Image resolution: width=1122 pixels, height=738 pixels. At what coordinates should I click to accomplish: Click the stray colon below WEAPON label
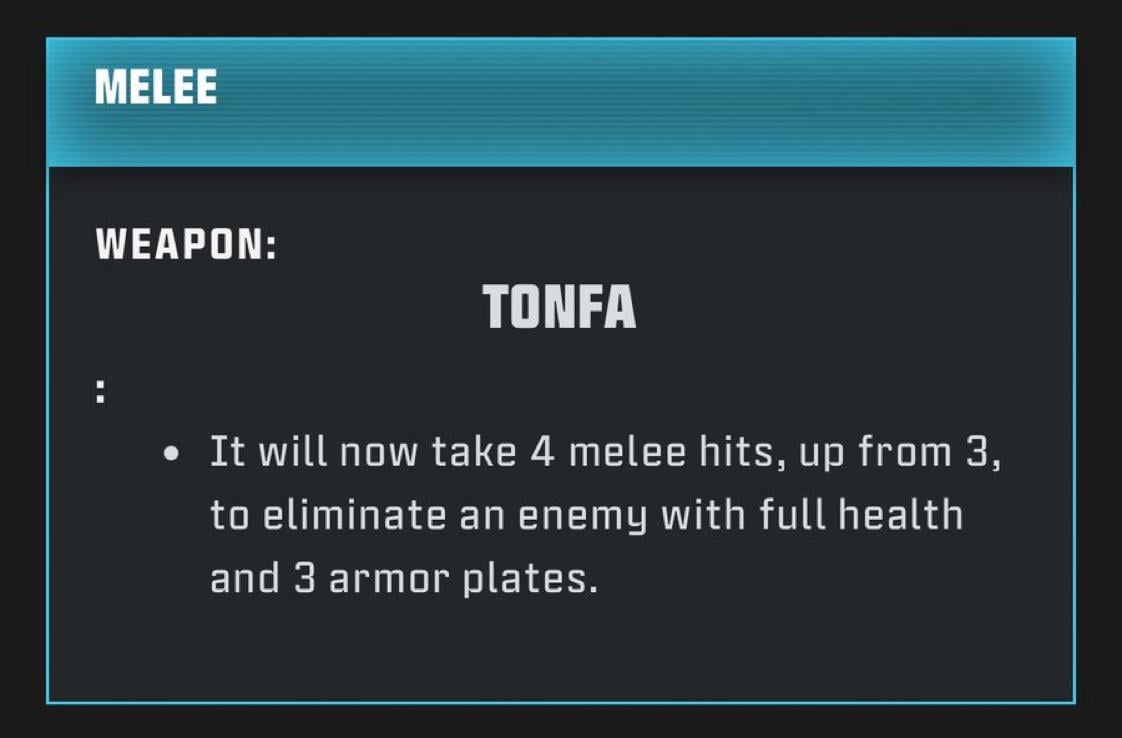(x=101, y=392)
